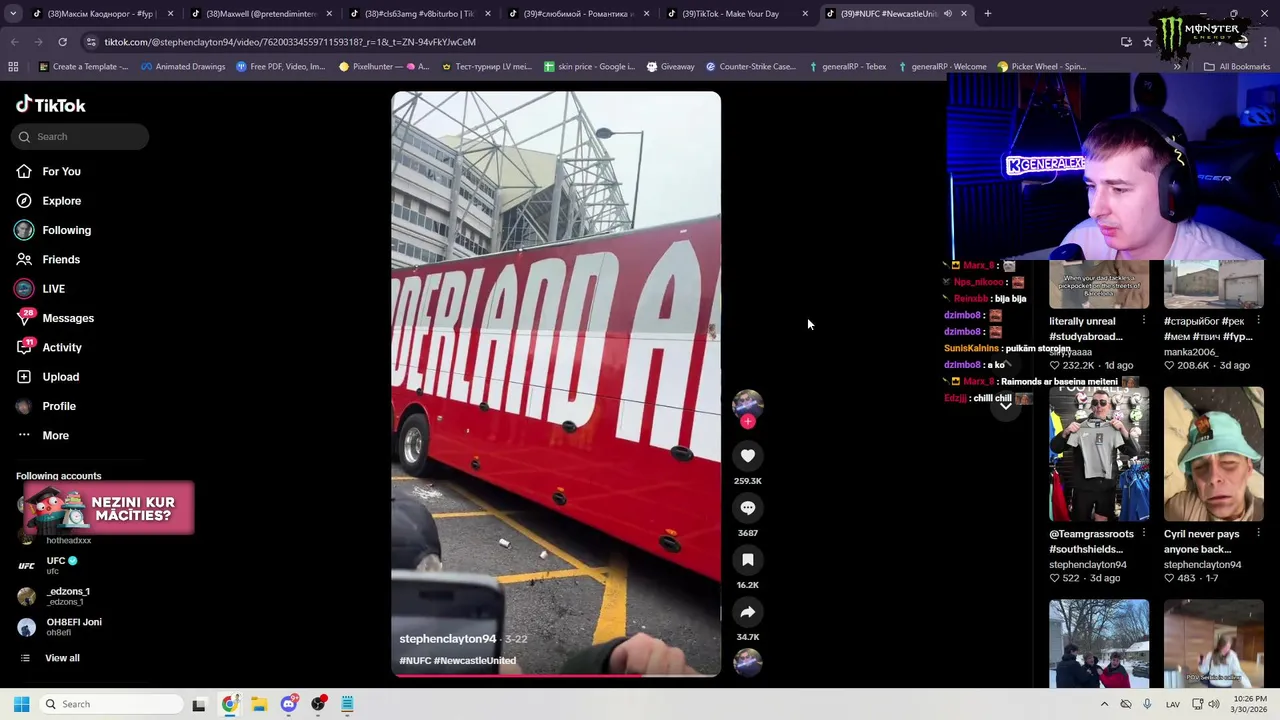Viewport: 1280px width, 720px height.
Task: Click the #NewcastleUnited hashtag
Action: 475,660
